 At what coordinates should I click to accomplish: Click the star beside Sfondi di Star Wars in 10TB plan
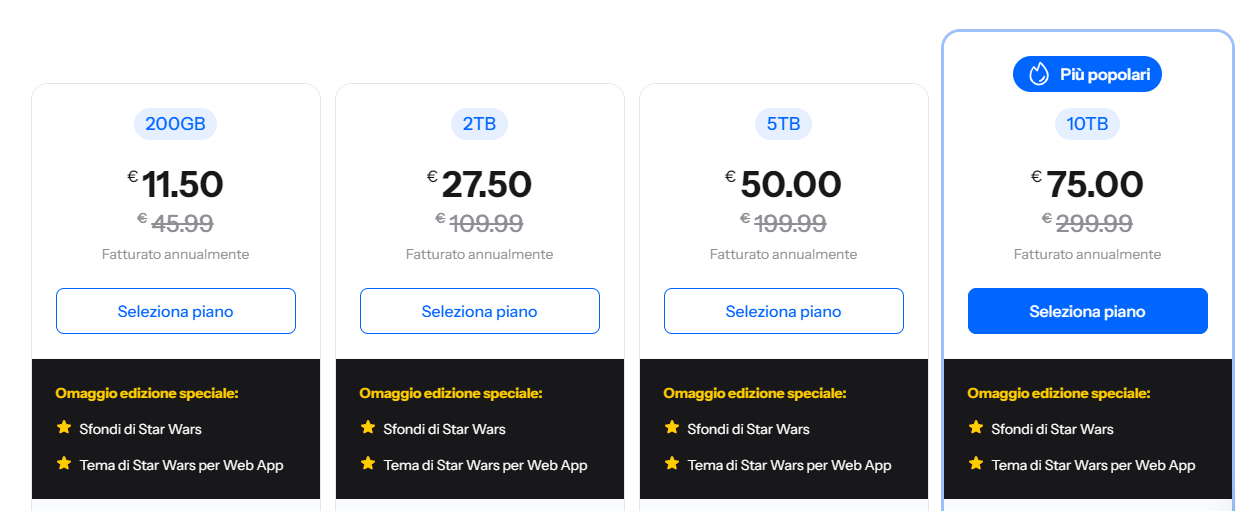pos(976,428)
